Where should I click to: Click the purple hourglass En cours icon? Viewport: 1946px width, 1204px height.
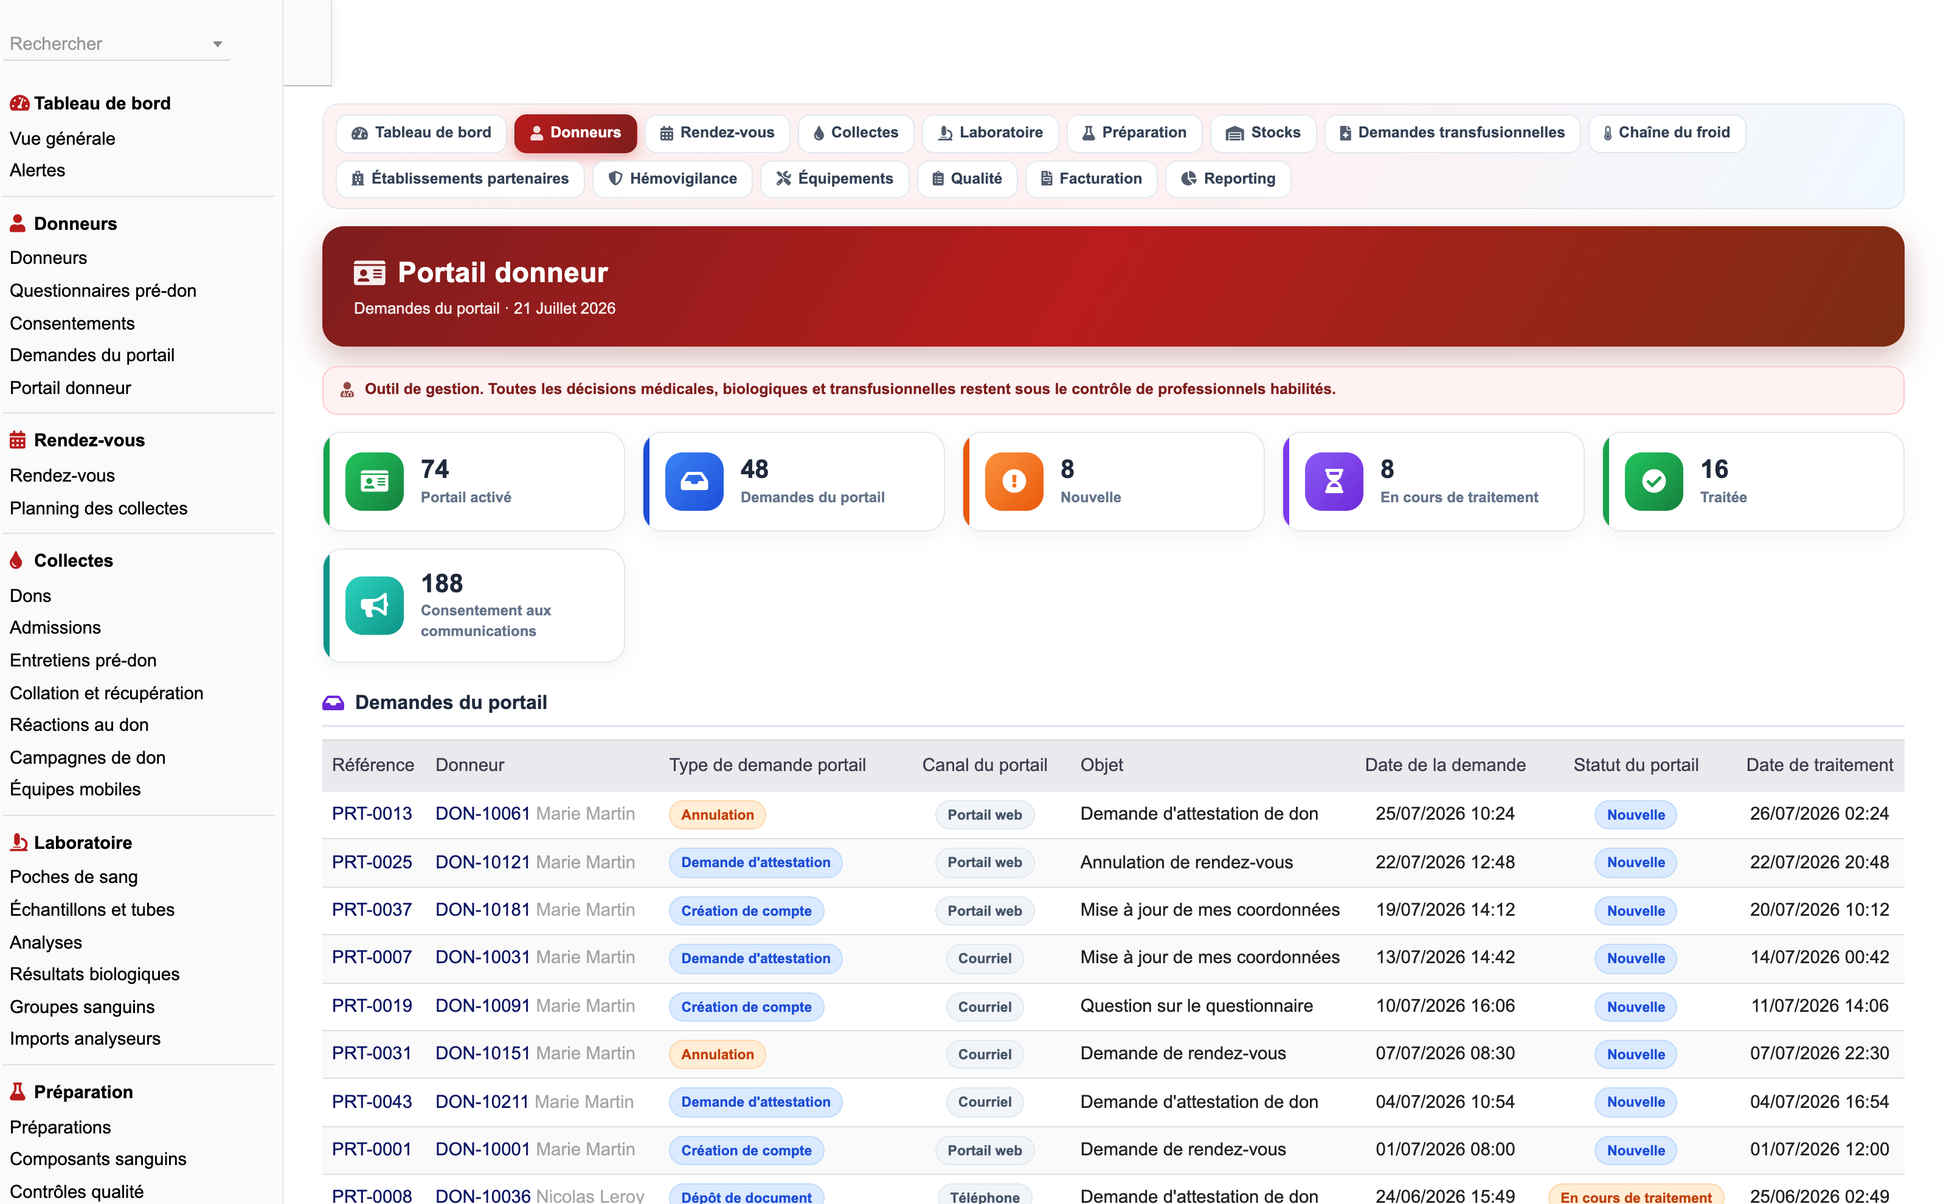click(1334, 482)
